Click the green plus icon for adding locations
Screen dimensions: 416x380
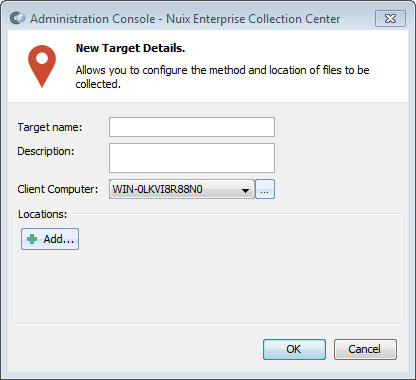point(32,239)
